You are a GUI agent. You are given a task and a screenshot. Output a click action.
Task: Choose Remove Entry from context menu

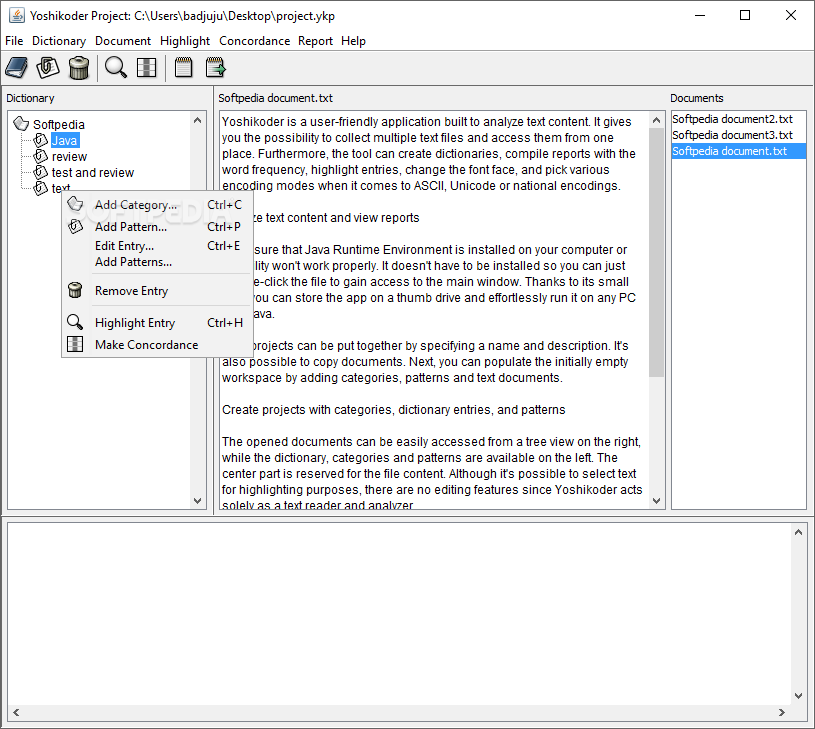[x=157, y=290]
